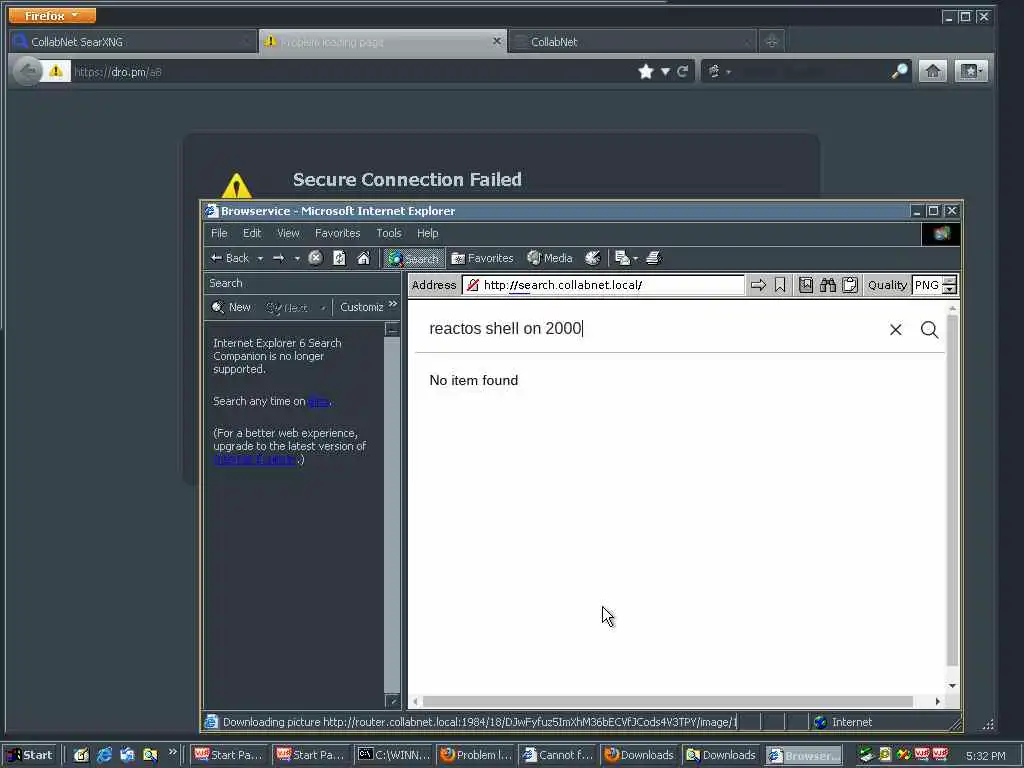Click Firefox search magnifier icon

click(x=899, y=72)
